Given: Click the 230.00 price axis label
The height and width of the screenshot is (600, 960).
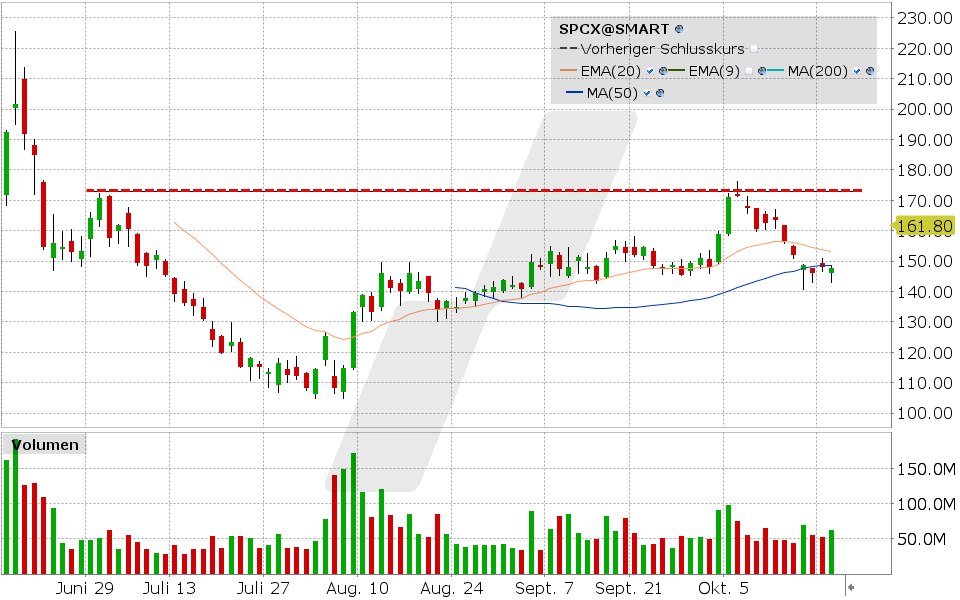Looking at the screenshot, I should pyautogui.click(x=925, y=18).
